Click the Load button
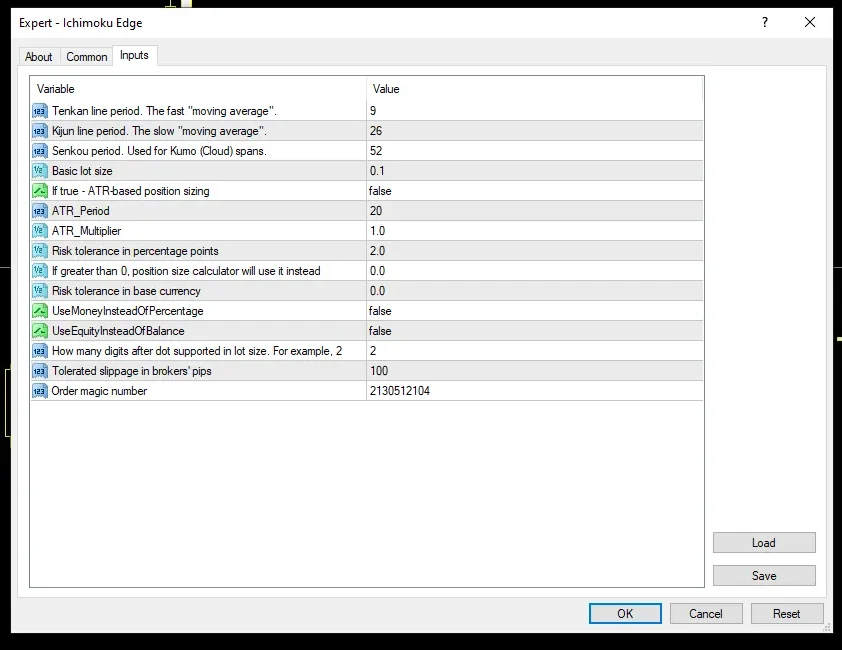Viewport: 842px width, 650px height. point(764,543)
